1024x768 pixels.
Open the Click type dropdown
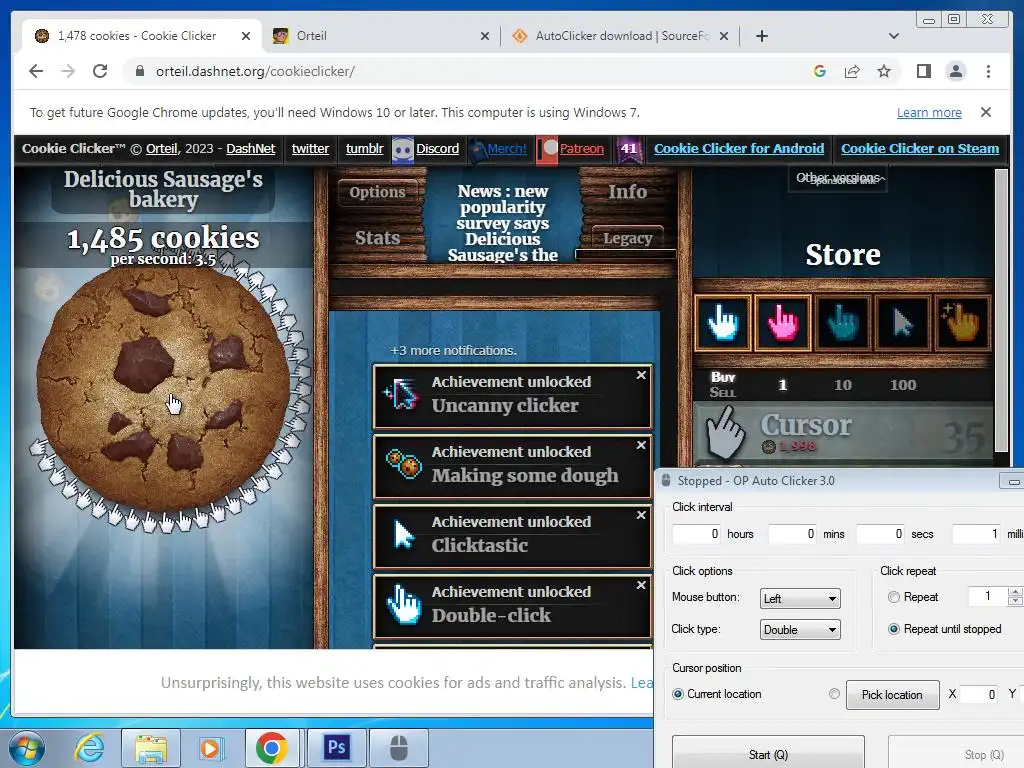click(800, 630)
